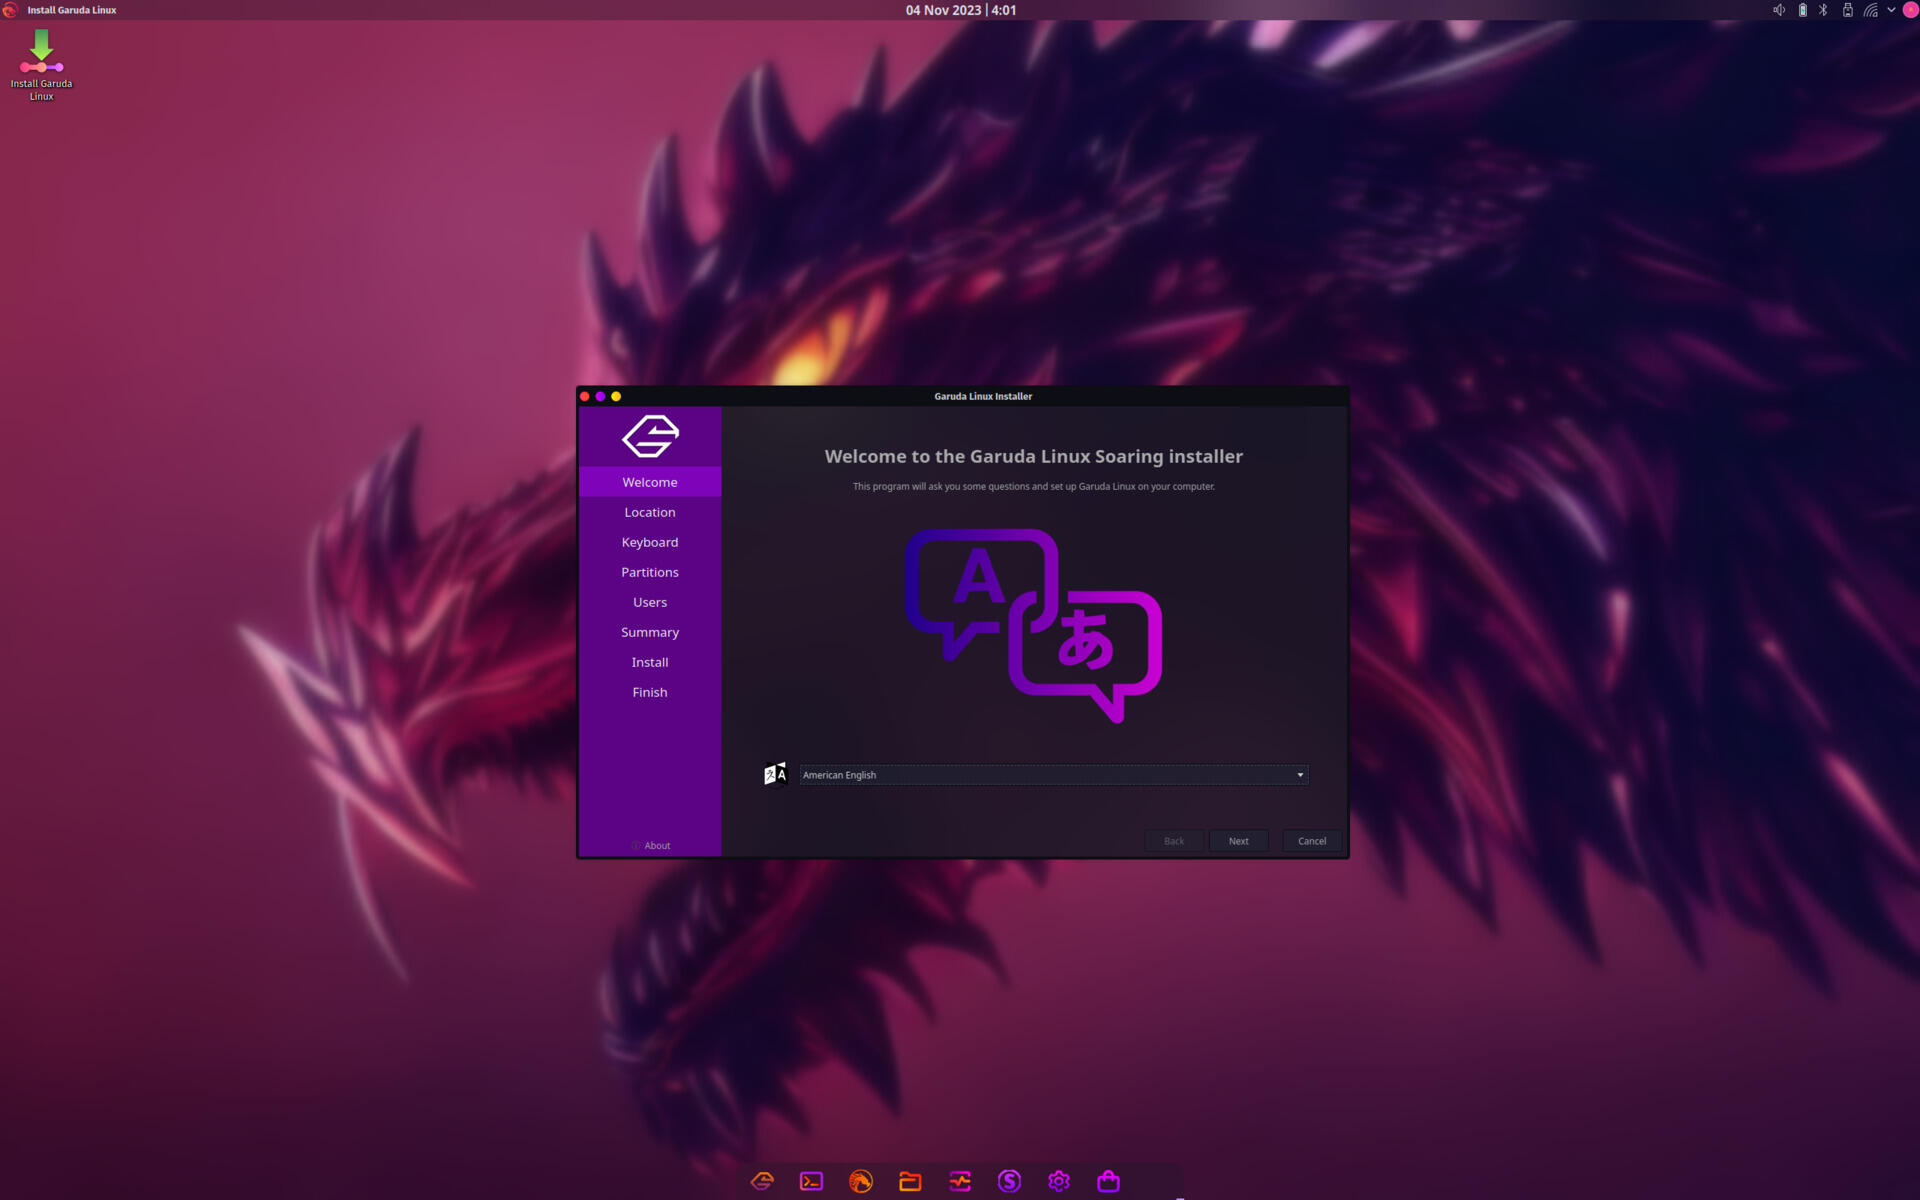Open the file manager in dock
Screen dimensions: 1920x1200
(x=910, y=1181)
